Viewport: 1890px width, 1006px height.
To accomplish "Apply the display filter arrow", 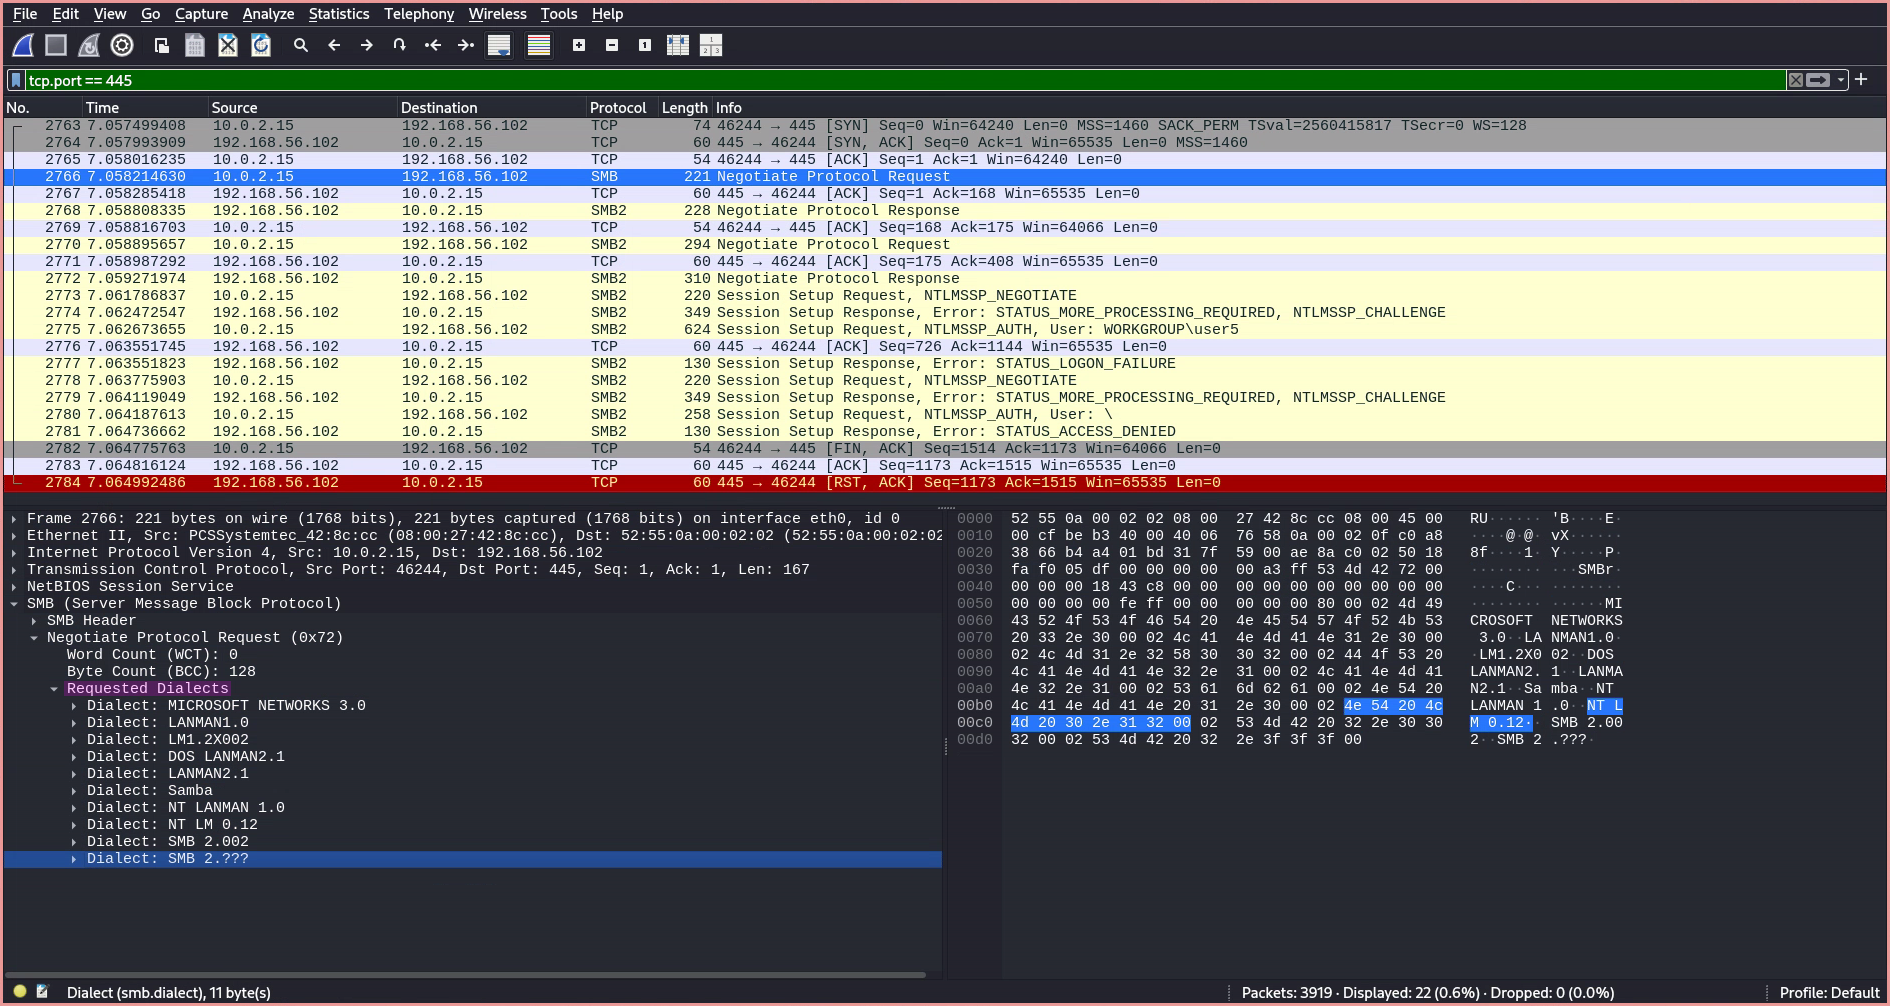I will [x=1818, y=80].
